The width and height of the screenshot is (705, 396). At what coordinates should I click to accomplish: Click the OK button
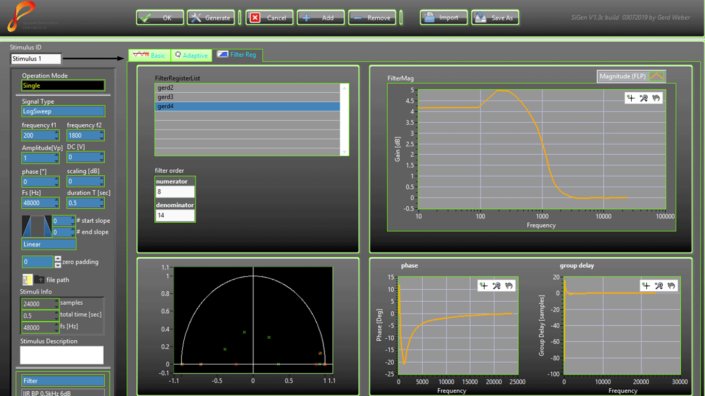[160, 18]
